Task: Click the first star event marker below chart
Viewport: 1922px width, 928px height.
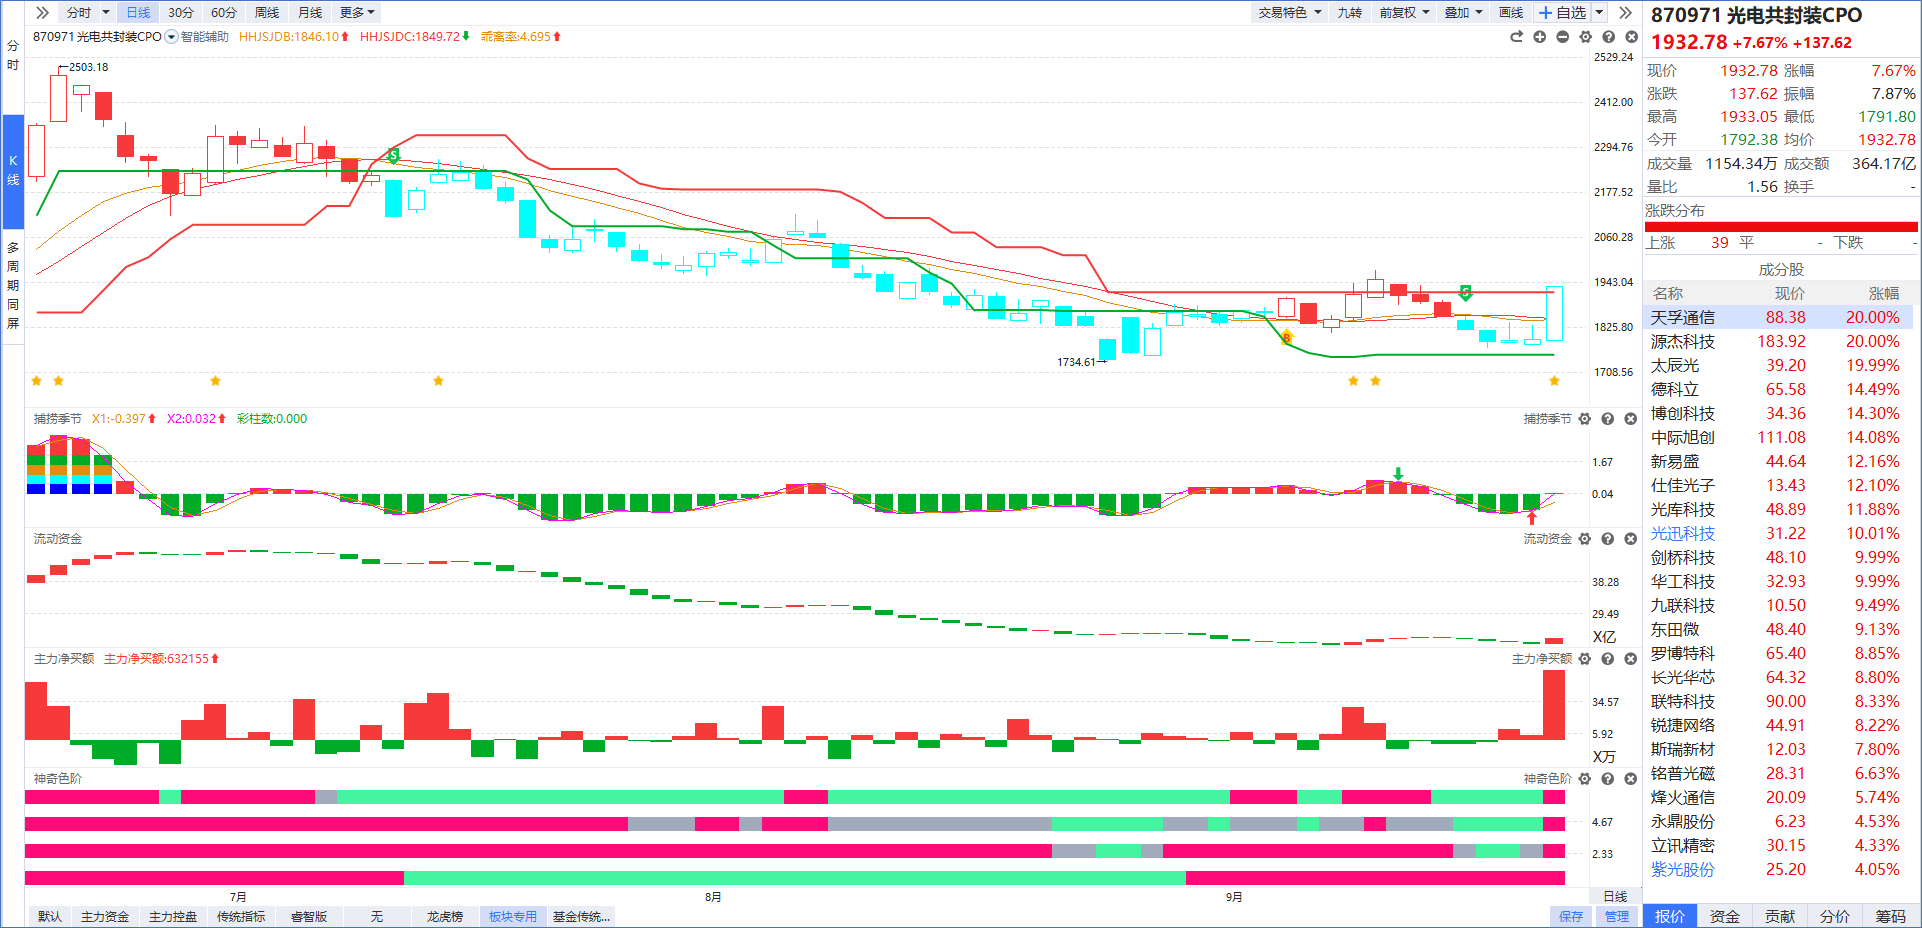Action: coord(37,381)
